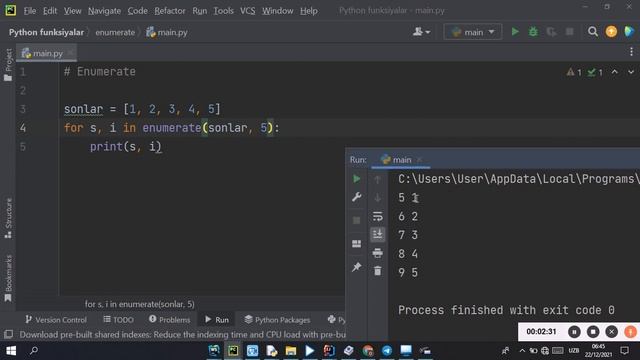Click main.py breadcrumb

[x=167, y=32]
